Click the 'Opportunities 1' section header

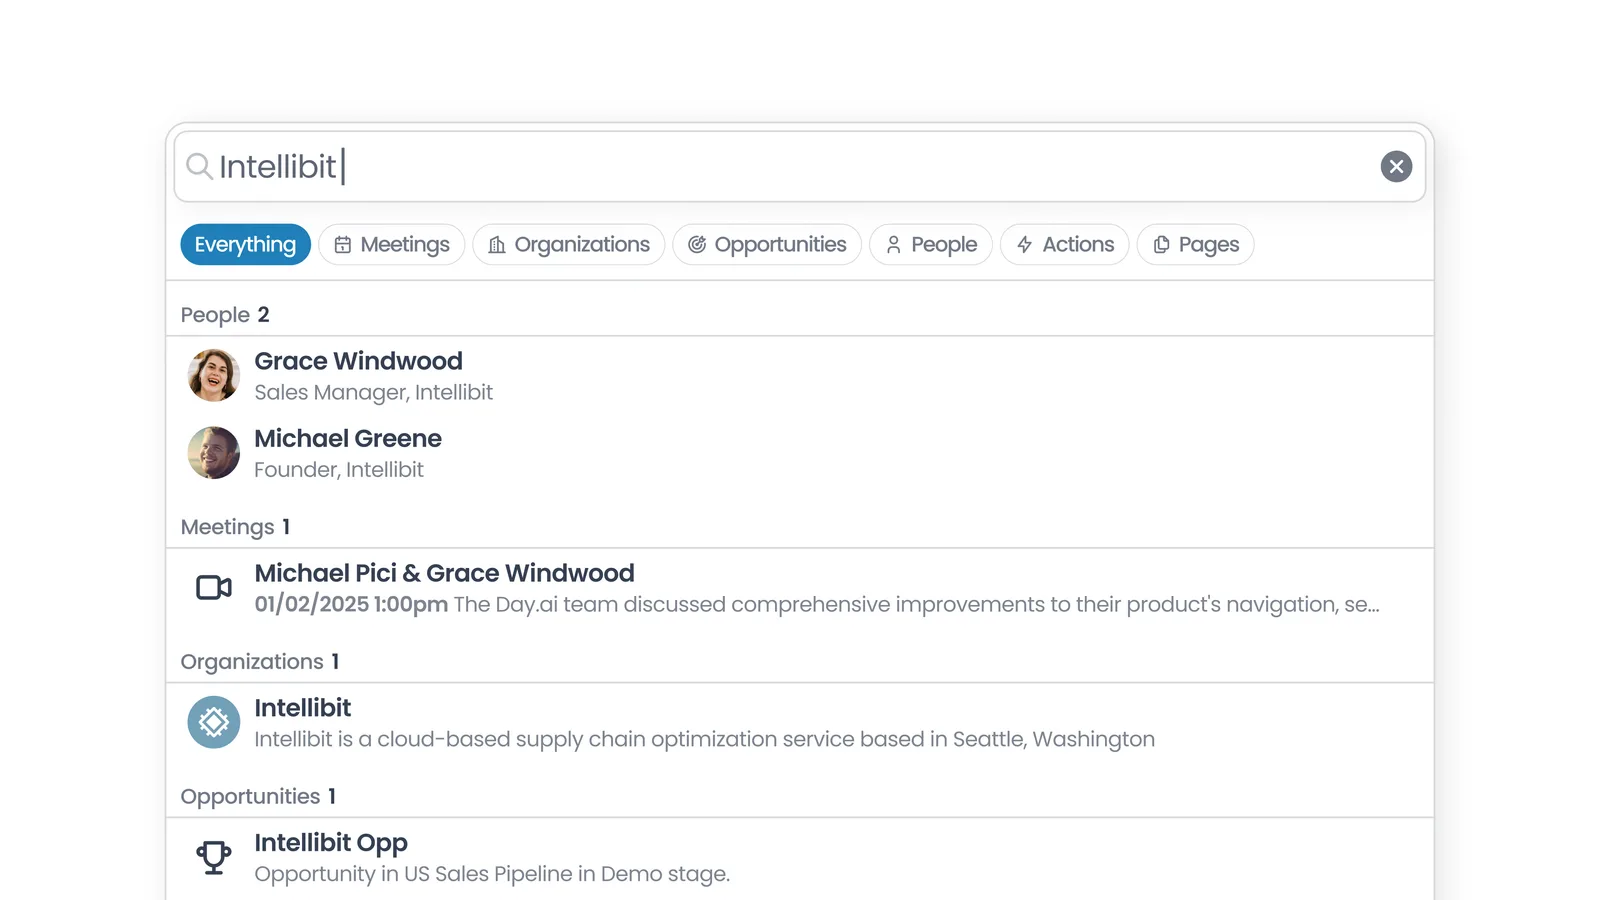(258, 797)
